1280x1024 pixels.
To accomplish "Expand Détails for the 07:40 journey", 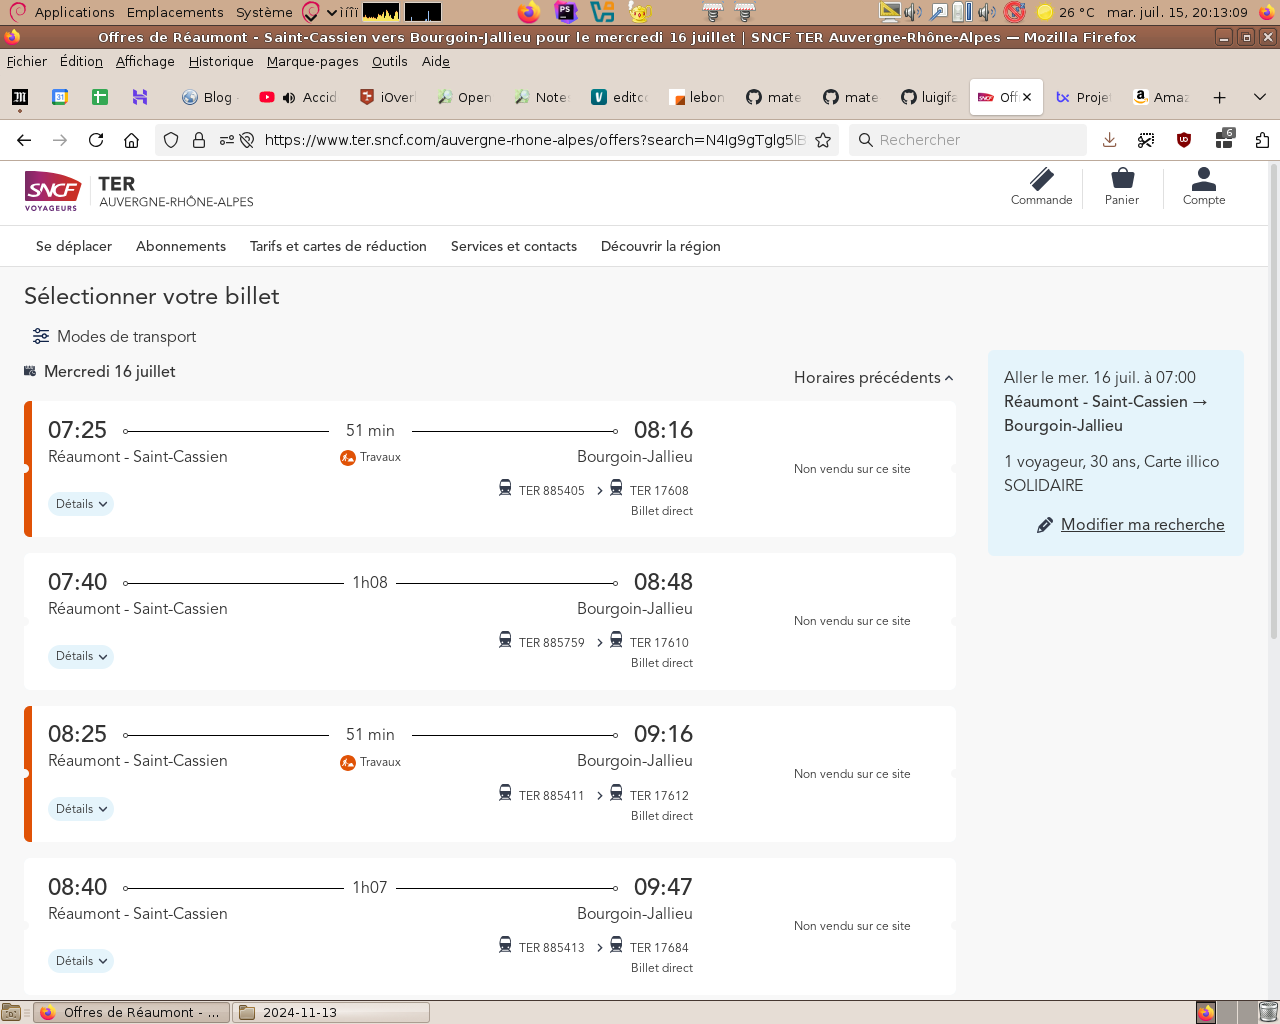I will click(81, 656).
